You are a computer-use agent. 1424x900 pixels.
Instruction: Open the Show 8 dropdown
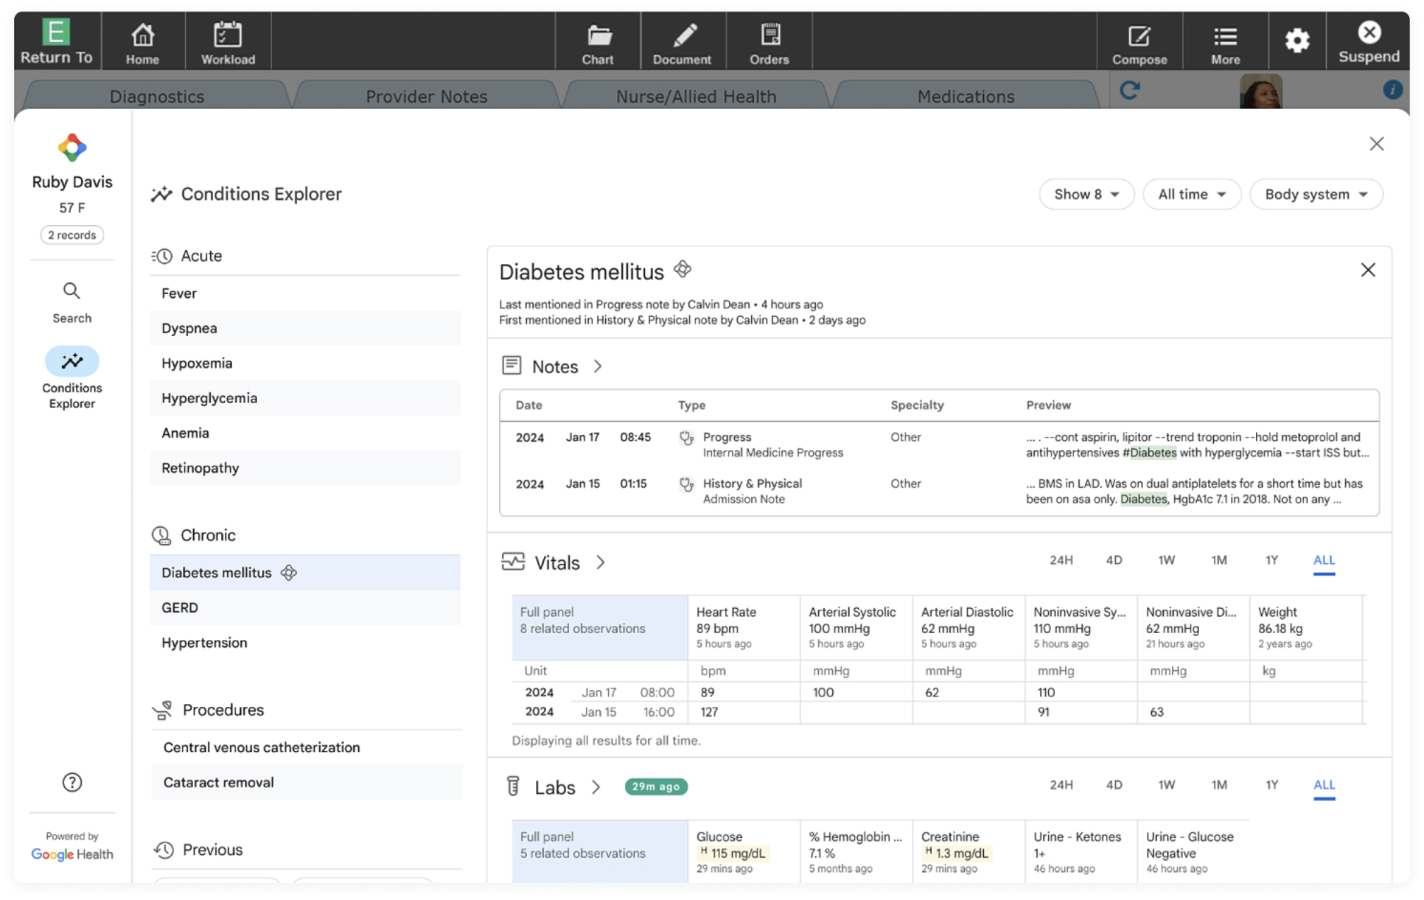point(1086,194)
